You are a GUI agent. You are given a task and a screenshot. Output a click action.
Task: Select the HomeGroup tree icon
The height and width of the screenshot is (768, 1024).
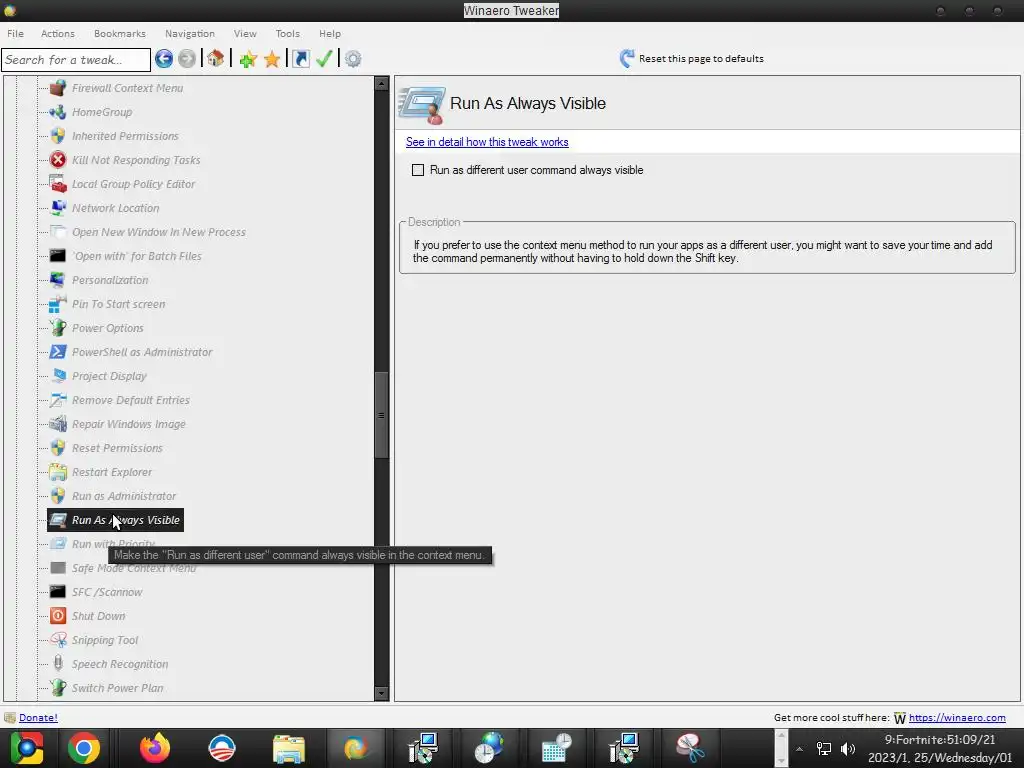(x=58, y=112)
